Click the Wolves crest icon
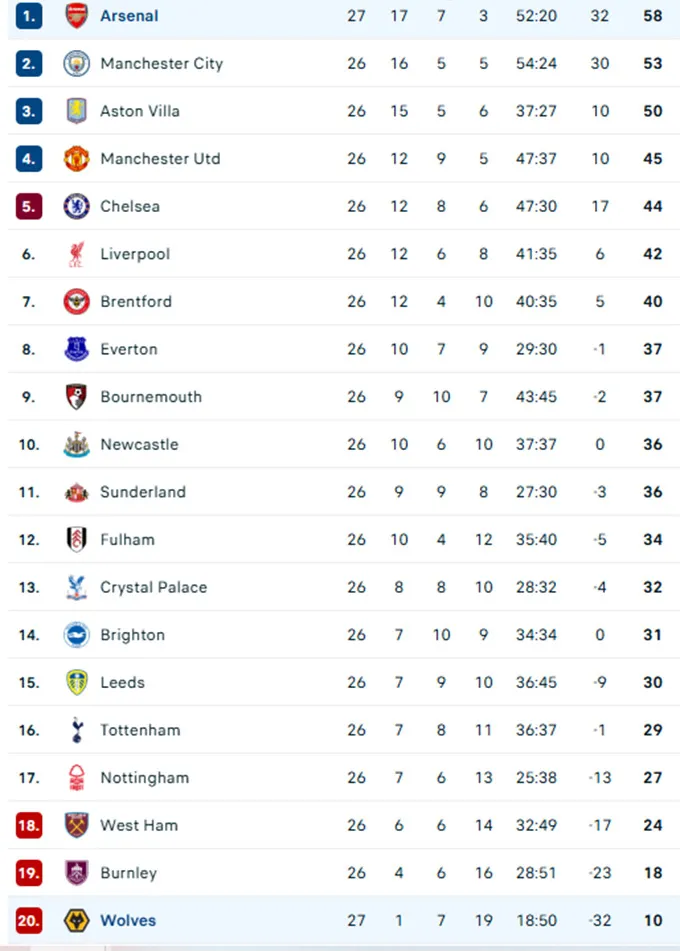680x951 pixels. coord(76,920)
